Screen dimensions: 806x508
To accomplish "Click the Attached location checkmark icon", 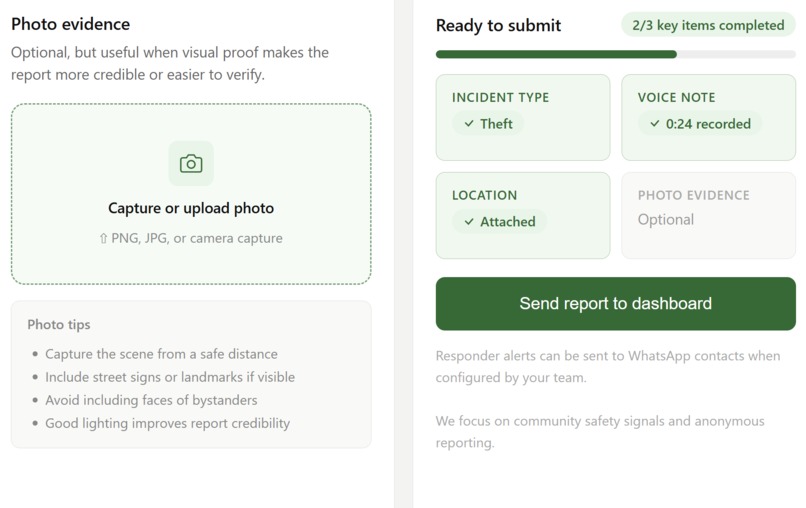I will pyautogui.click(x=469, y=222).
